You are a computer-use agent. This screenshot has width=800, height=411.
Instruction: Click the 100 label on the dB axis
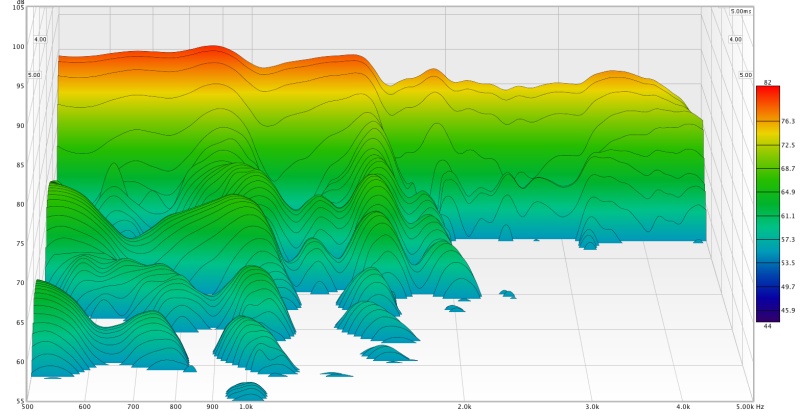pyautogui.click(x=18, y=47)
